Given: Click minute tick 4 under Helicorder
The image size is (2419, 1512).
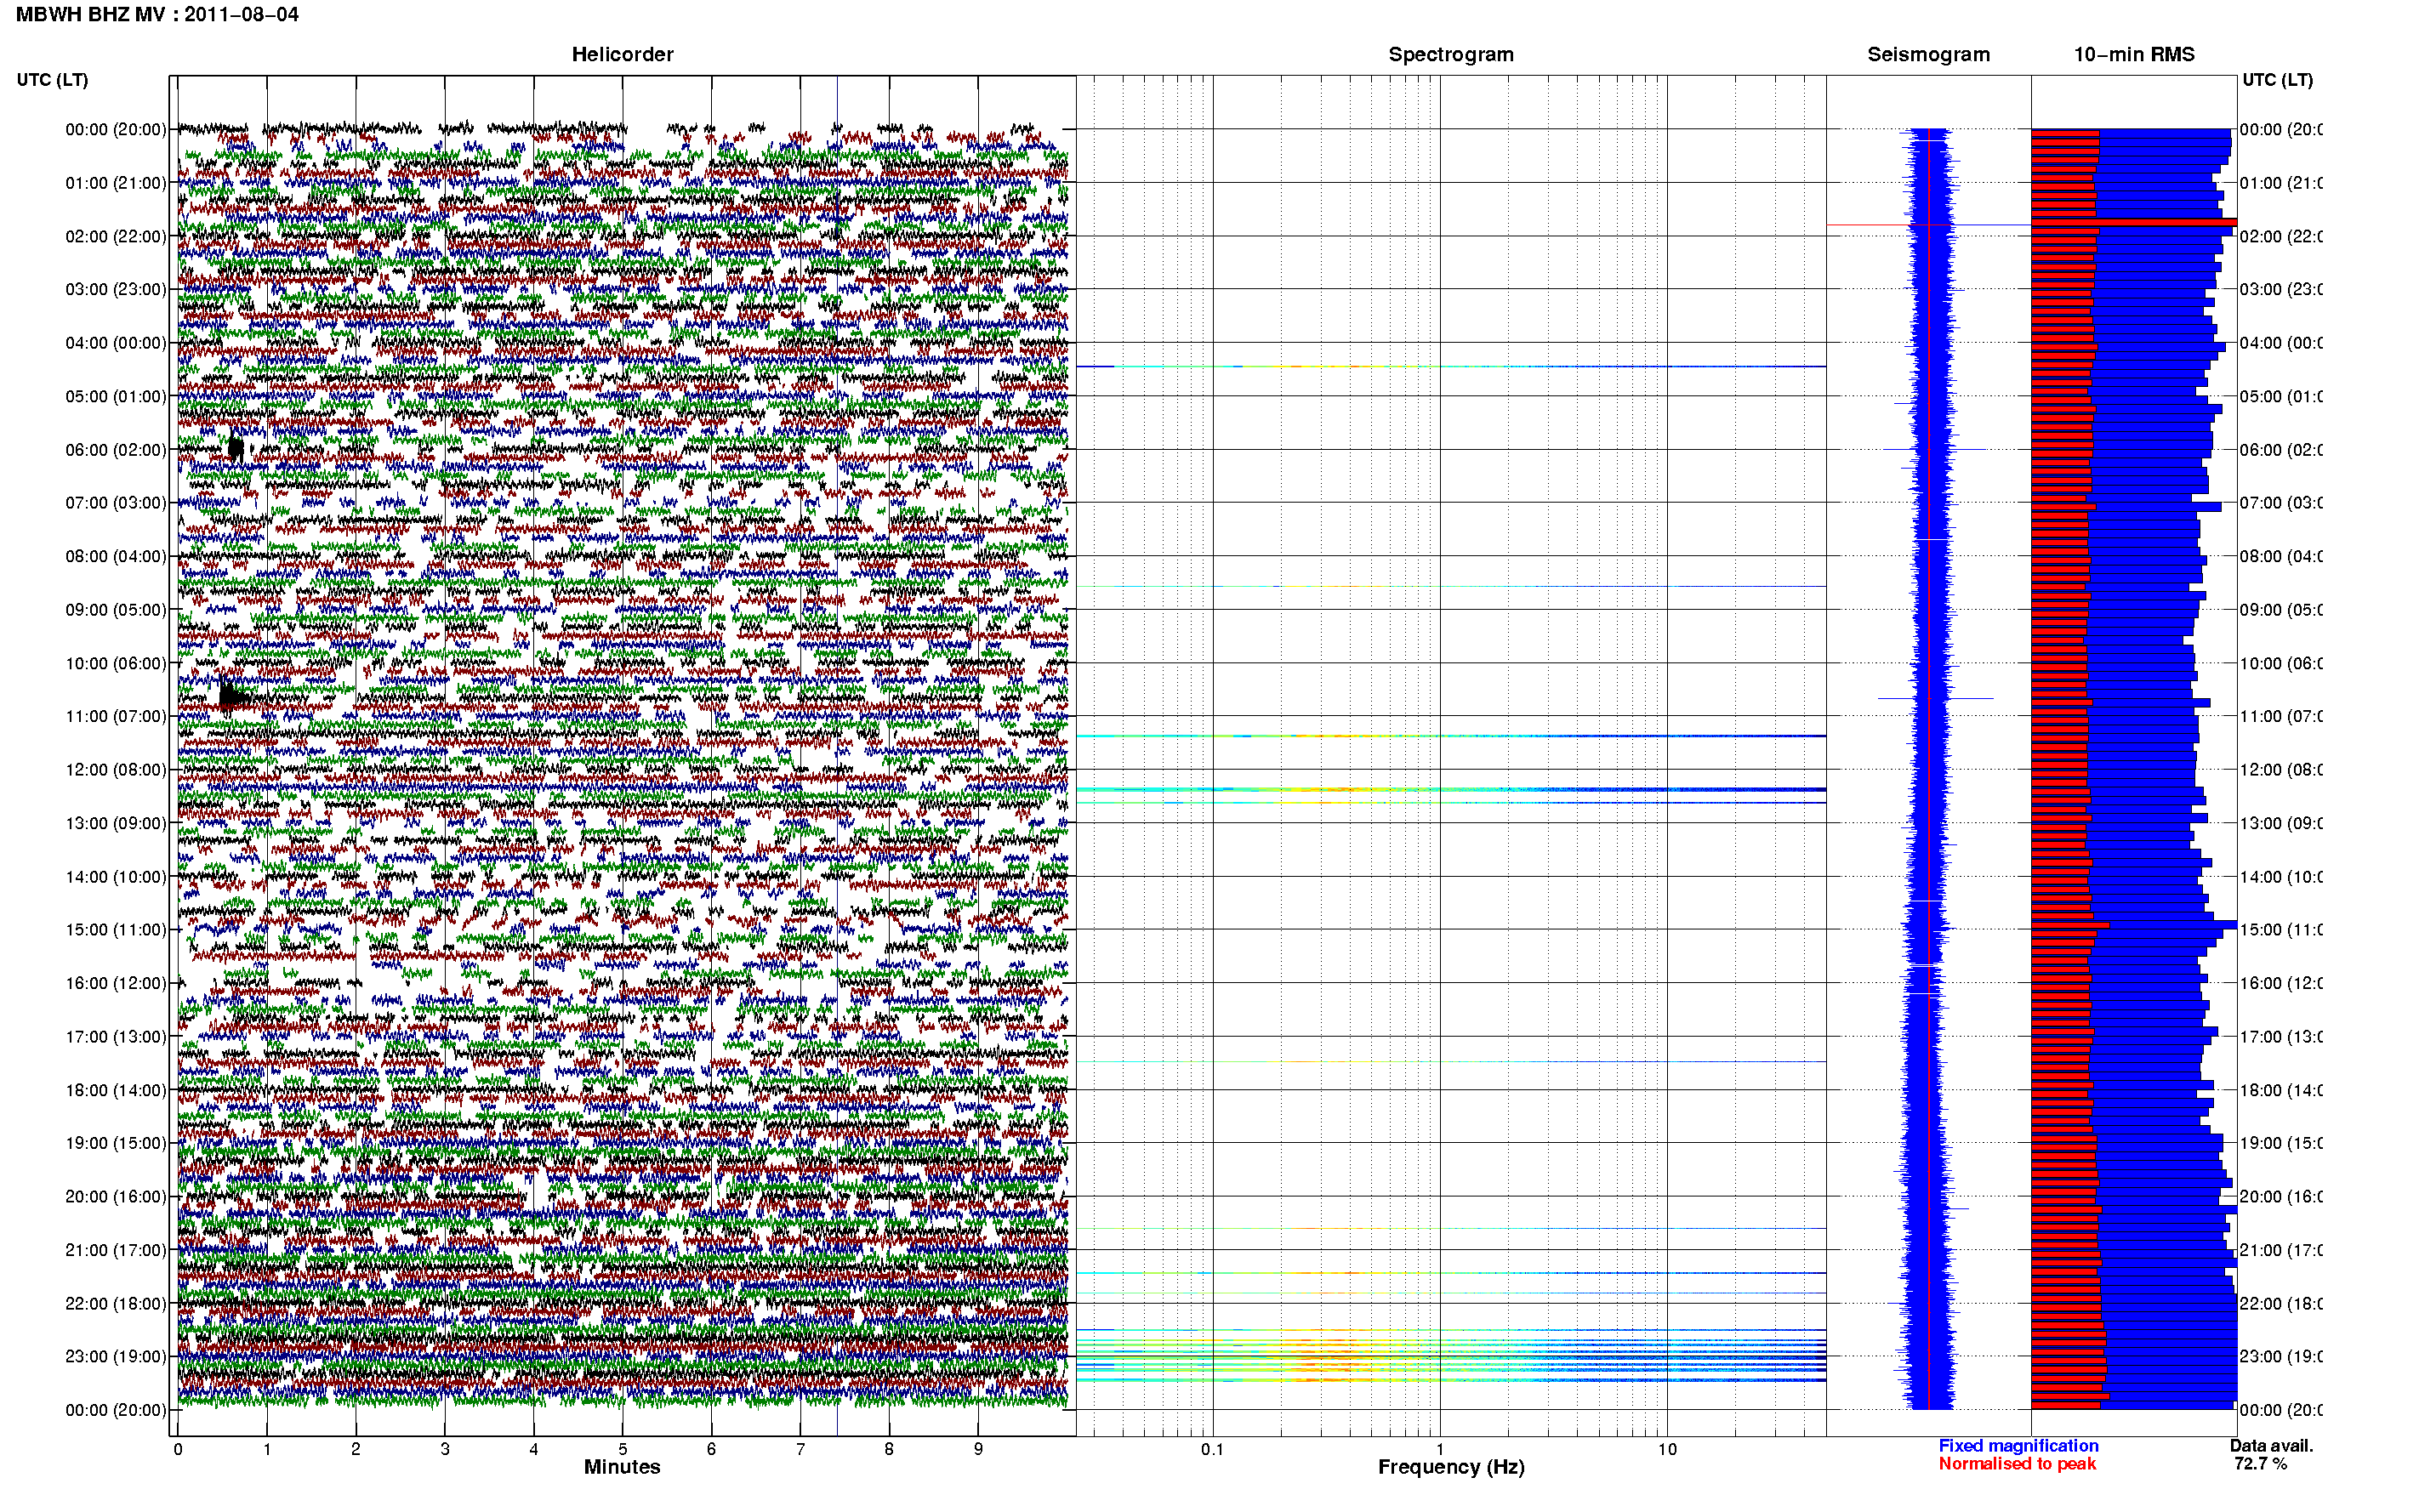Looking at the screenshot, I should 534,1449.
